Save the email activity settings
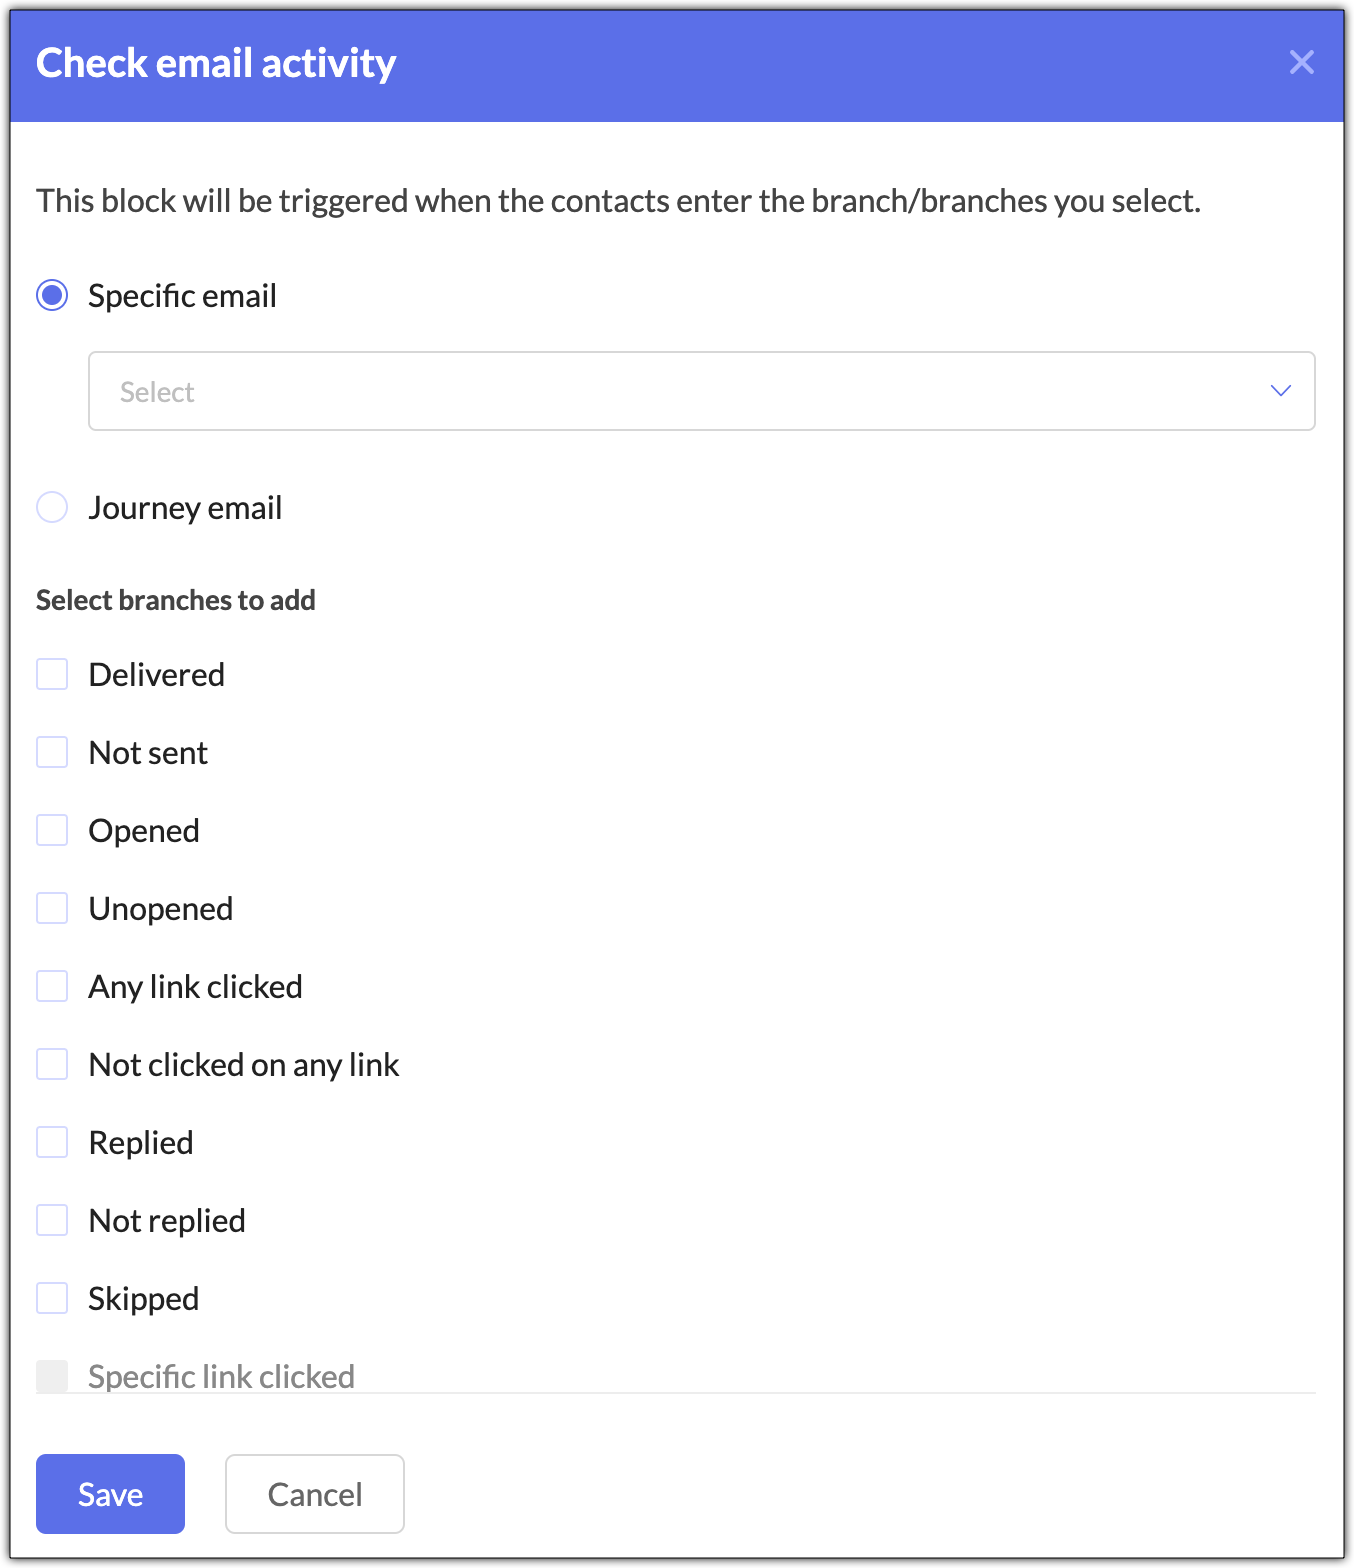The width and height of the screenshot is (1354, 1568). 110,1494
